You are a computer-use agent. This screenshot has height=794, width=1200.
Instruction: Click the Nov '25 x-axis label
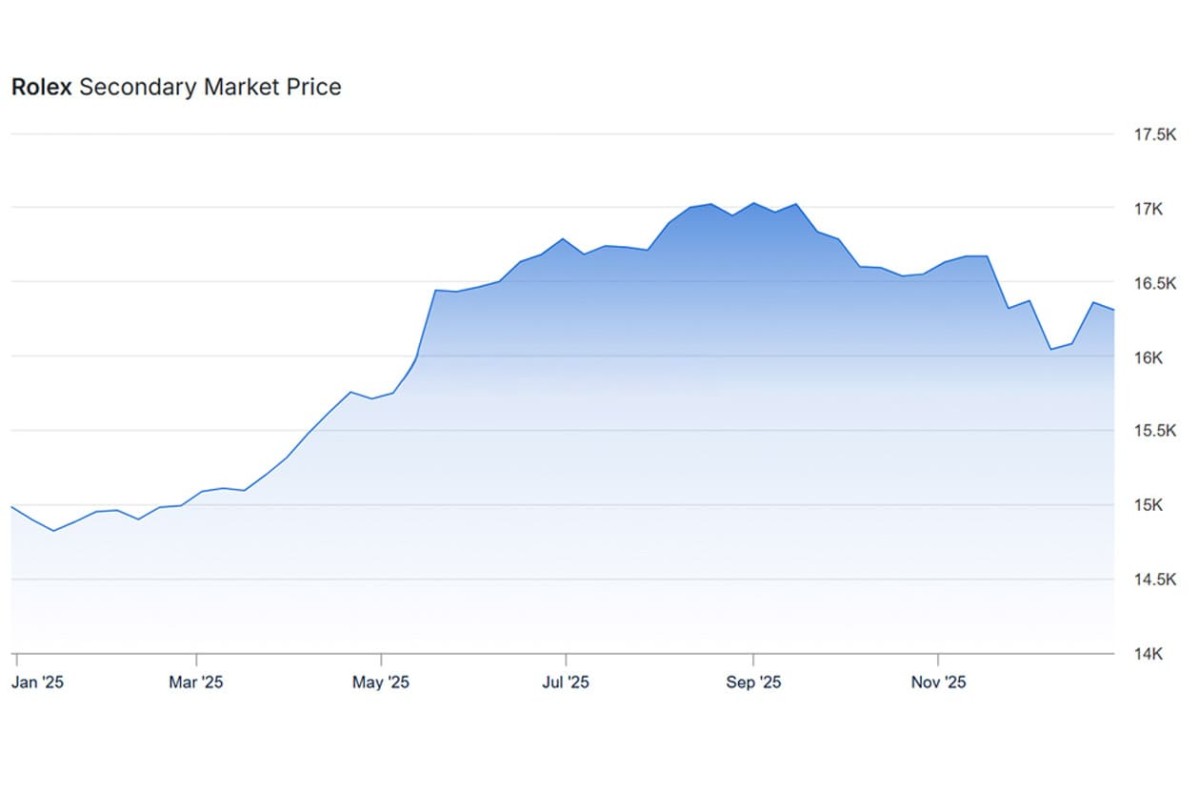938,683
